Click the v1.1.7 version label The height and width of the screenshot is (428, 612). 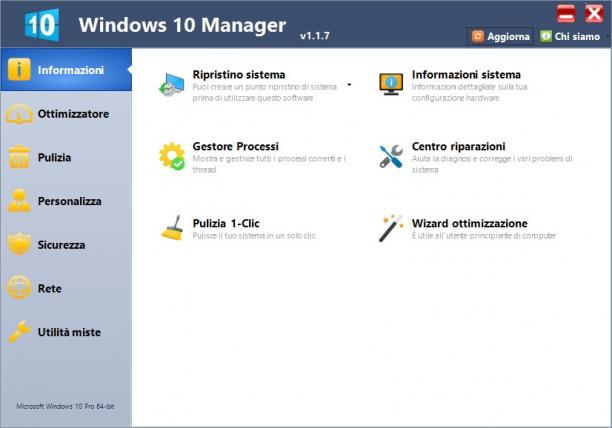click(315, 36)
